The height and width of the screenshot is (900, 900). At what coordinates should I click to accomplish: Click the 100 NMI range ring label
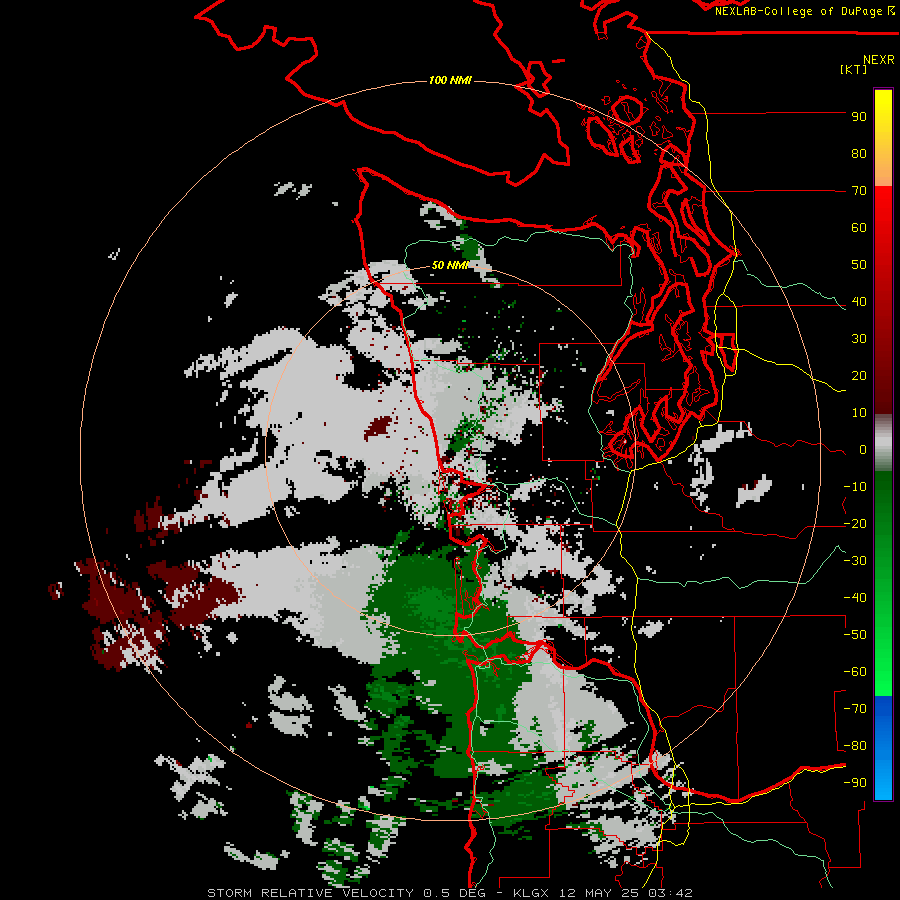point(450,80)
